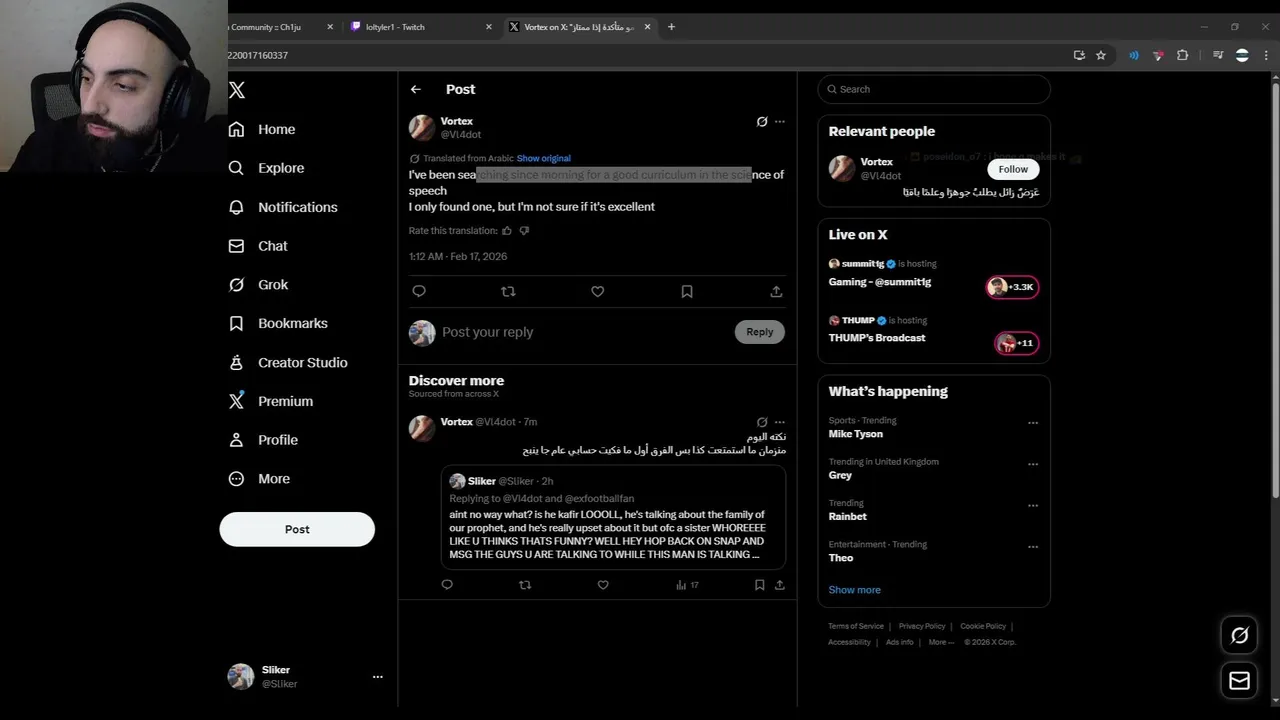Click the grey Reply button
Screen dimensions: 1280x720
(760, 332)
